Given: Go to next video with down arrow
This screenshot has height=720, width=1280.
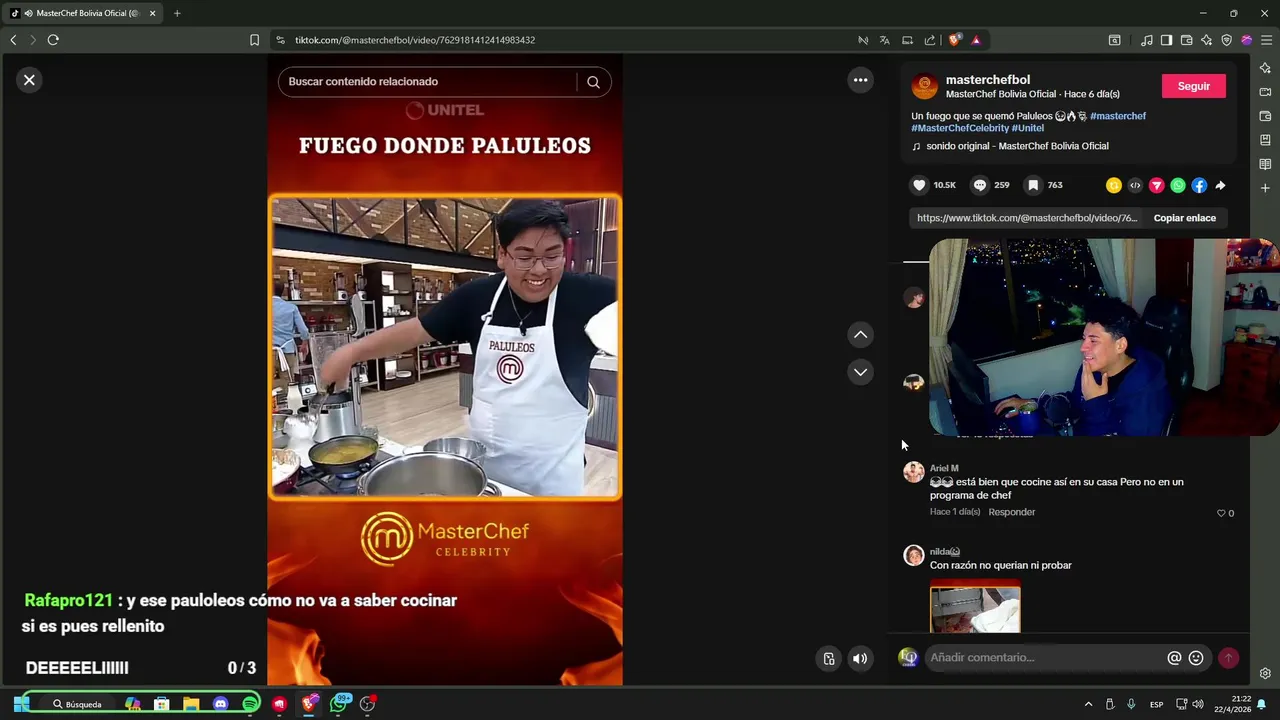Looking at the screenshot, I should 860,372.
